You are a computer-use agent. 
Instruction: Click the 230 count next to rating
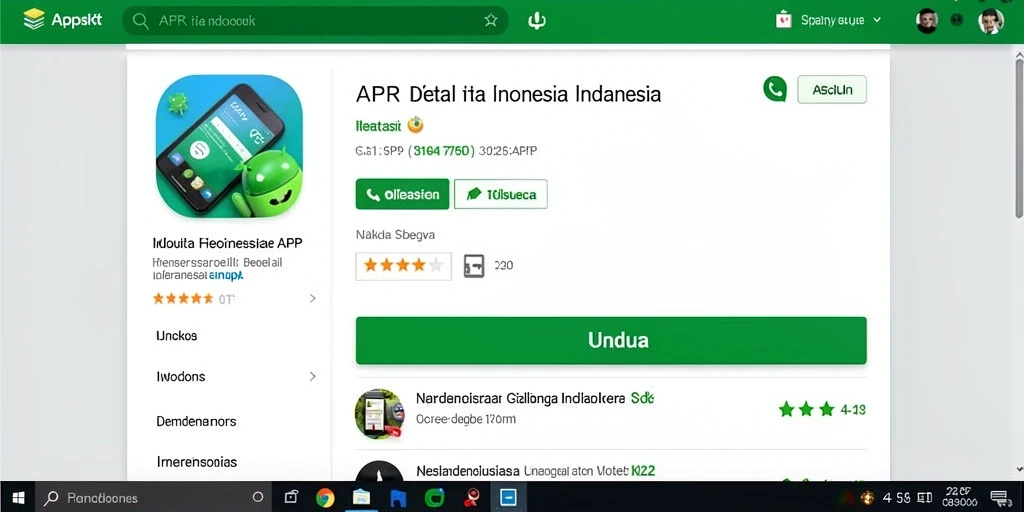(x=504, y=266)
